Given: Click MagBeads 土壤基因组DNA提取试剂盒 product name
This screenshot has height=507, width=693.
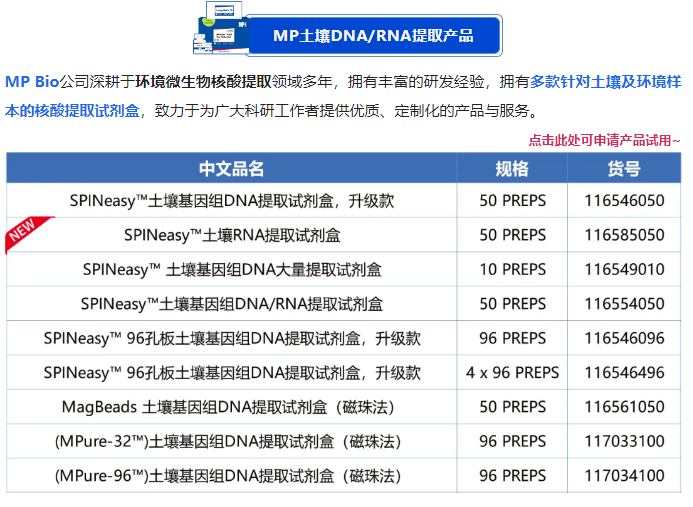Looking at the screenshot, I should (228, 407).
